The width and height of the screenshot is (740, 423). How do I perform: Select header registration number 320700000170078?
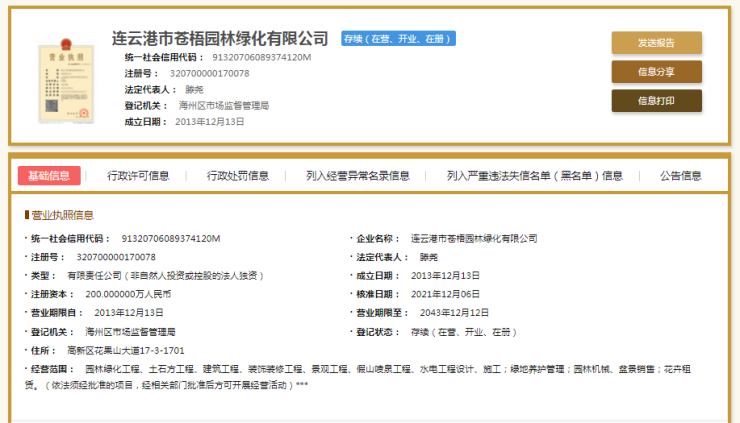click(210, 73)
